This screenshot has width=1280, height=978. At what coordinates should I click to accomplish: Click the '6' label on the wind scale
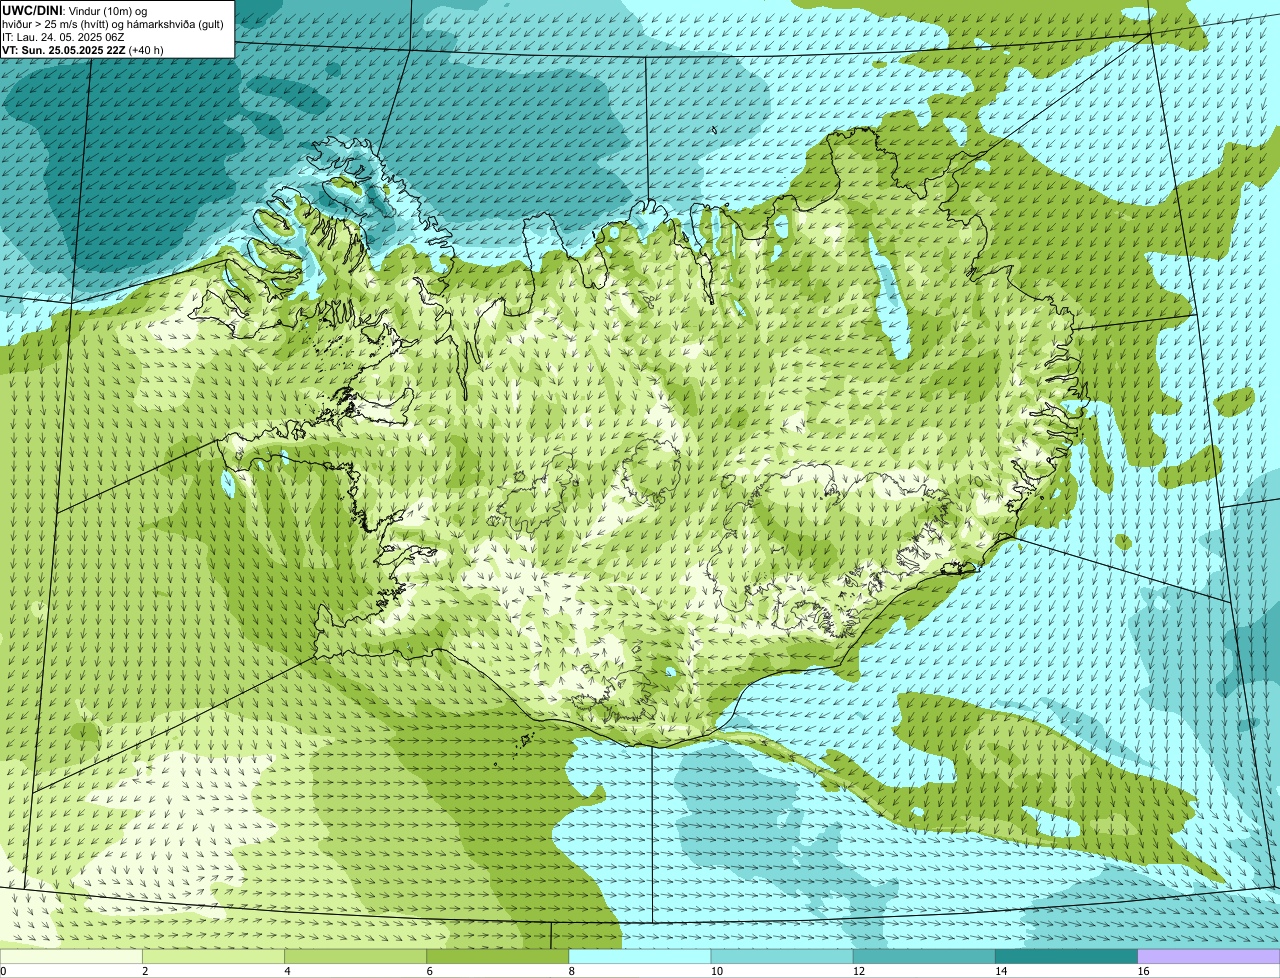point(429,971)
